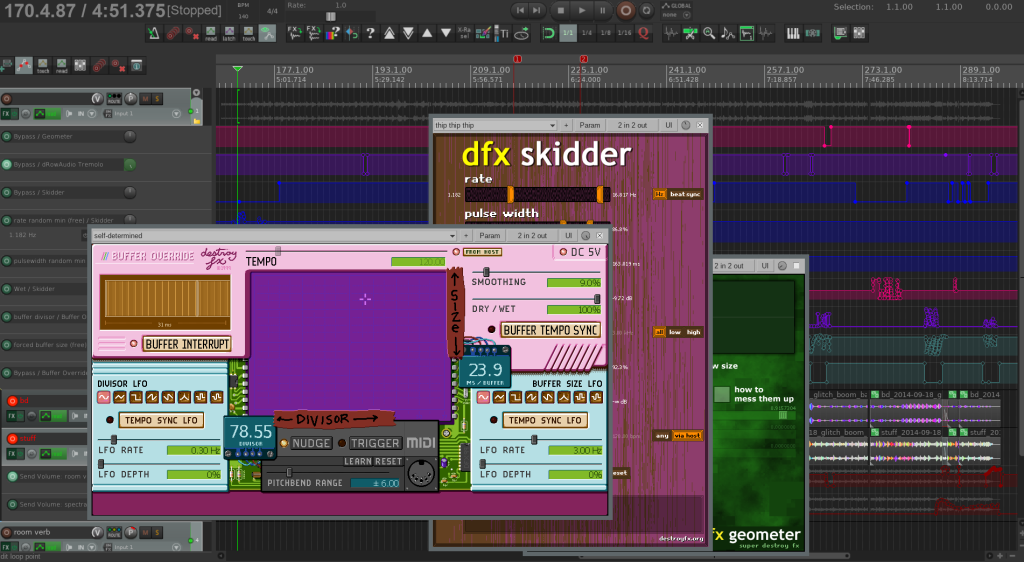Click the double down arrow toolbar icon
1024x562 pixels.
(x=408, y=33)
